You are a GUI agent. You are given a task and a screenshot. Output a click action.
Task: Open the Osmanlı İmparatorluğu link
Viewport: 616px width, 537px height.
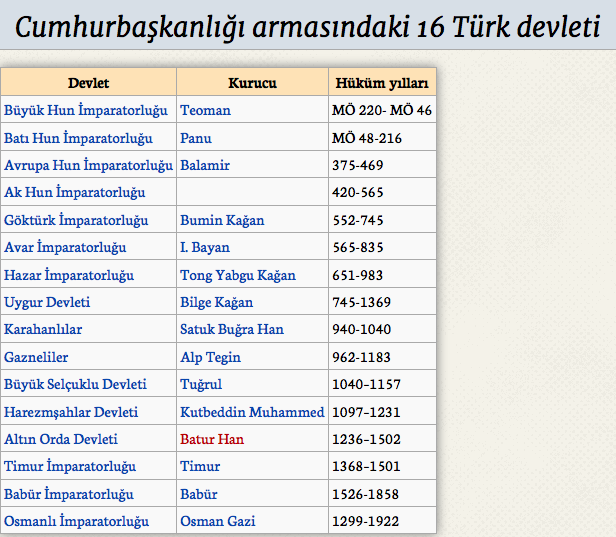[x=77, y=521]
